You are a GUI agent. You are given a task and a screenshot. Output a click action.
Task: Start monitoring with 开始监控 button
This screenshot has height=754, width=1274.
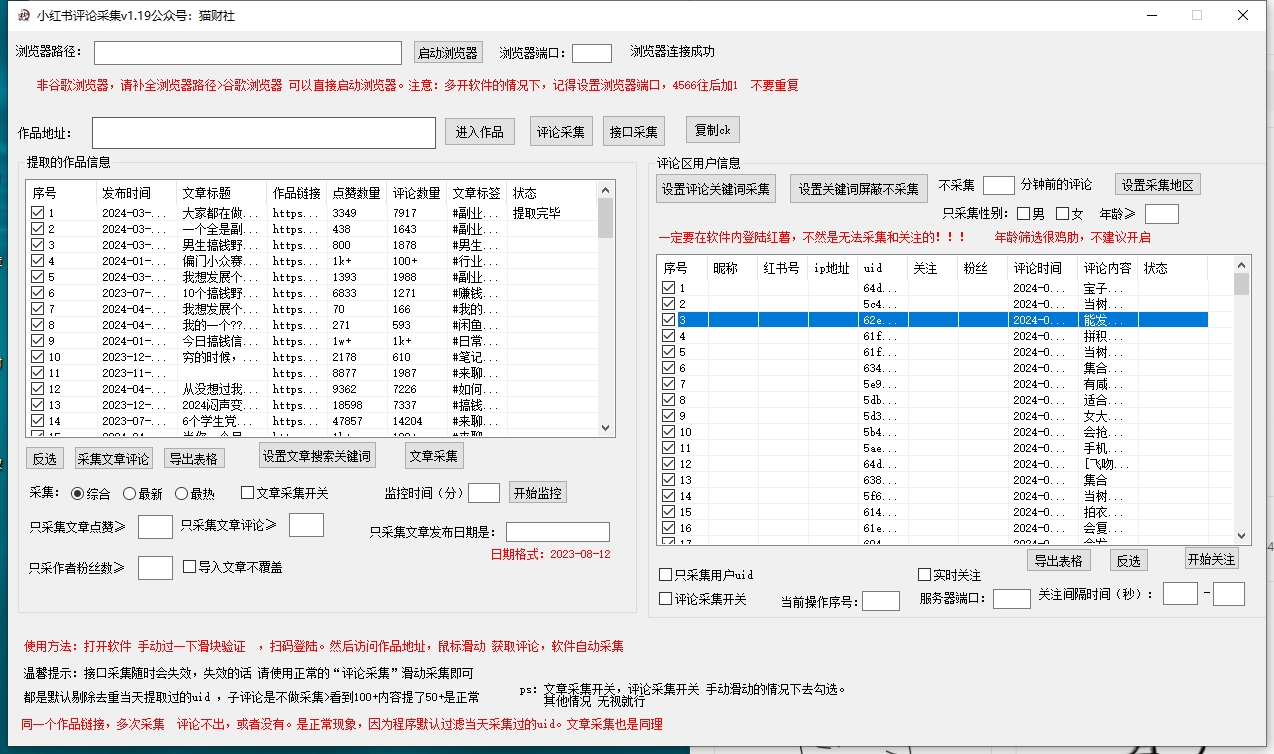click(538, 493)
